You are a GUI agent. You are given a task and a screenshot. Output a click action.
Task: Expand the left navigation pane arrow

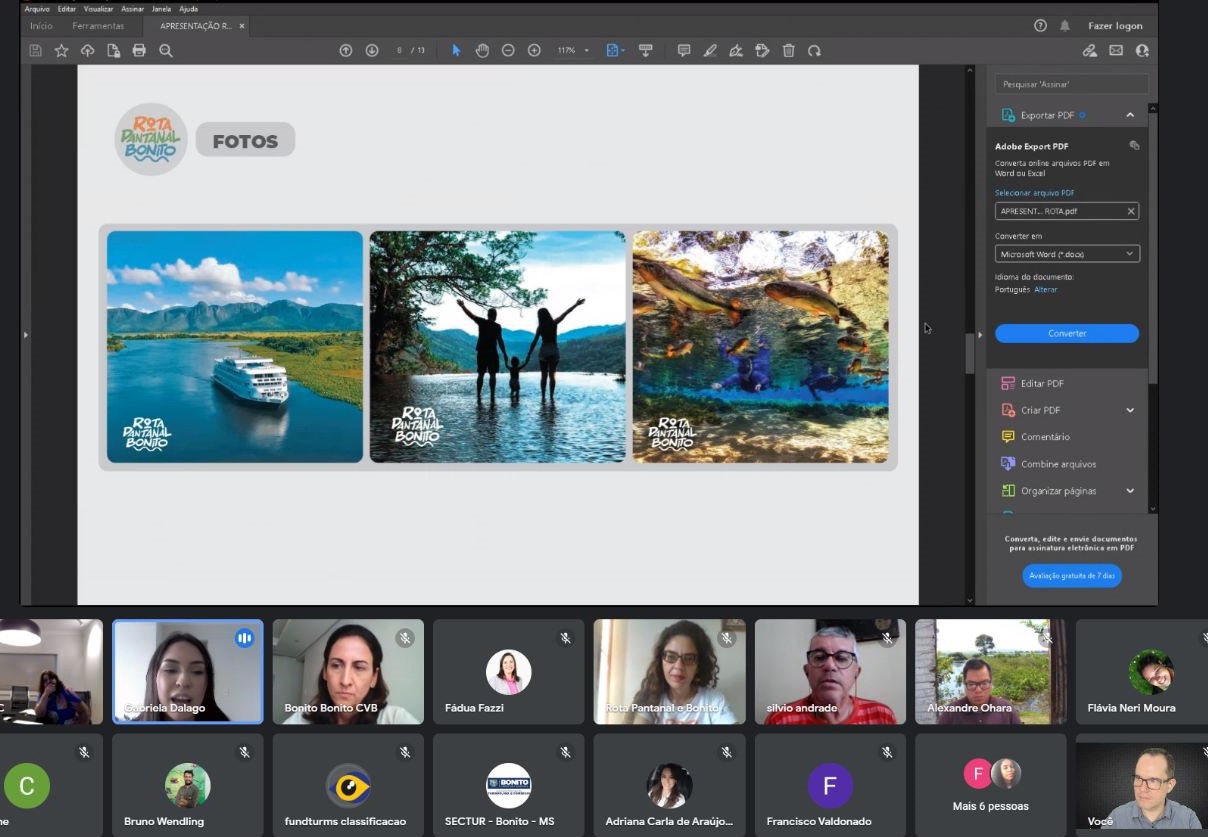(26, 334)
